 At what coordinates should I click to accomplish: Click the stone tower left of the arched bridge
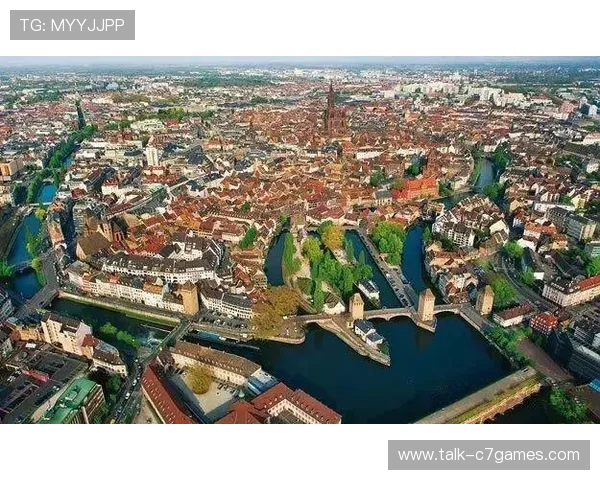(x=356, y=306)
